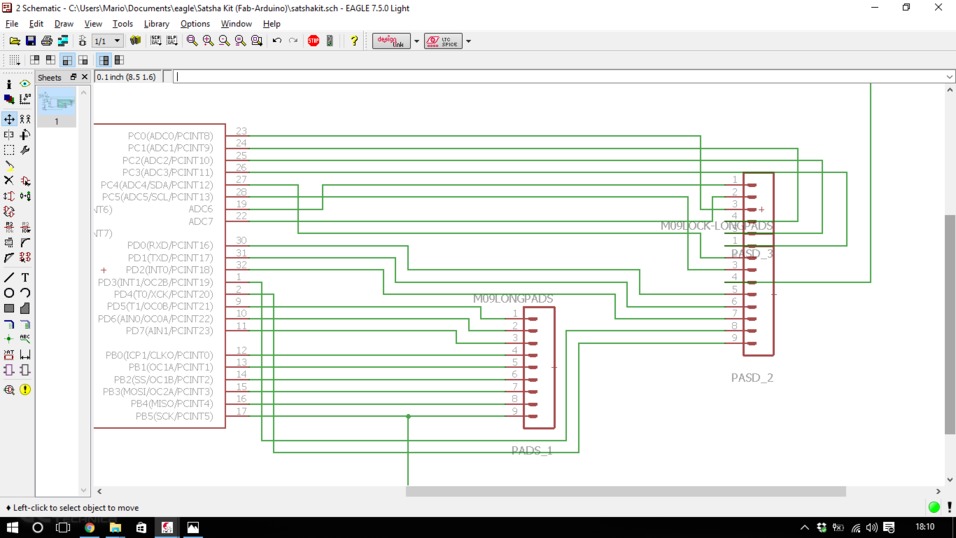Select the Text tool

(x=25, y=278)
